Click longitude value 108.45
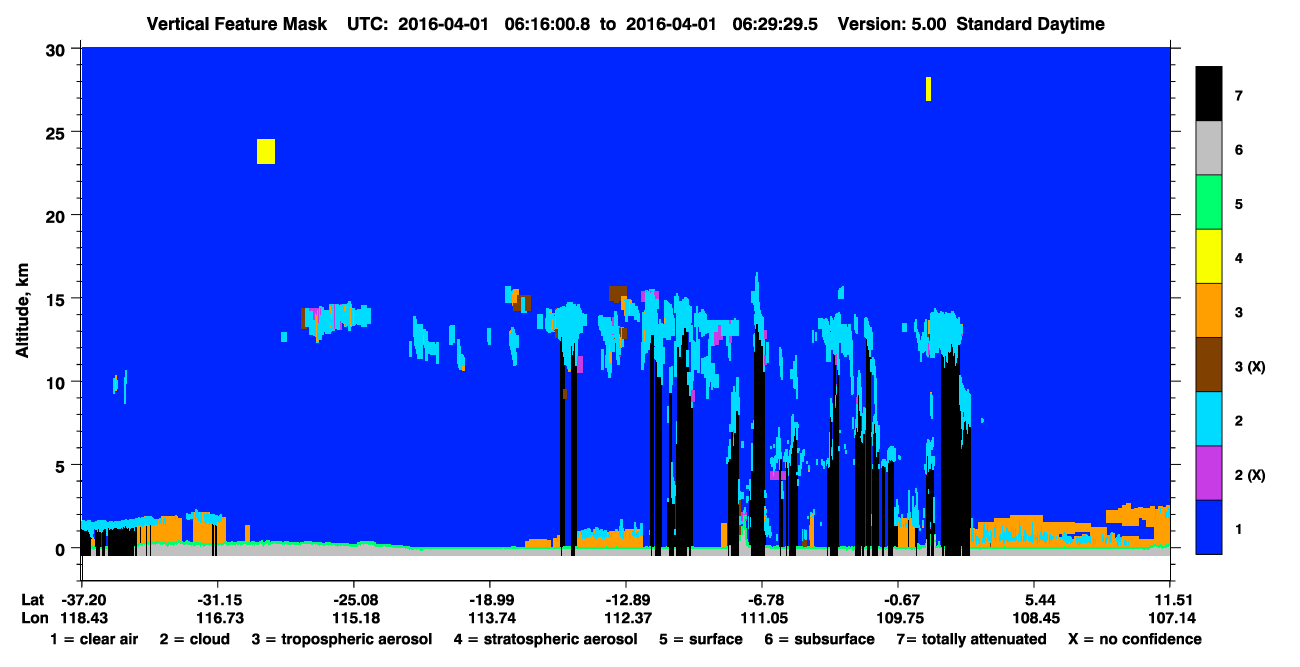This screenshot has width=1300, height=667. [1034, 618]
